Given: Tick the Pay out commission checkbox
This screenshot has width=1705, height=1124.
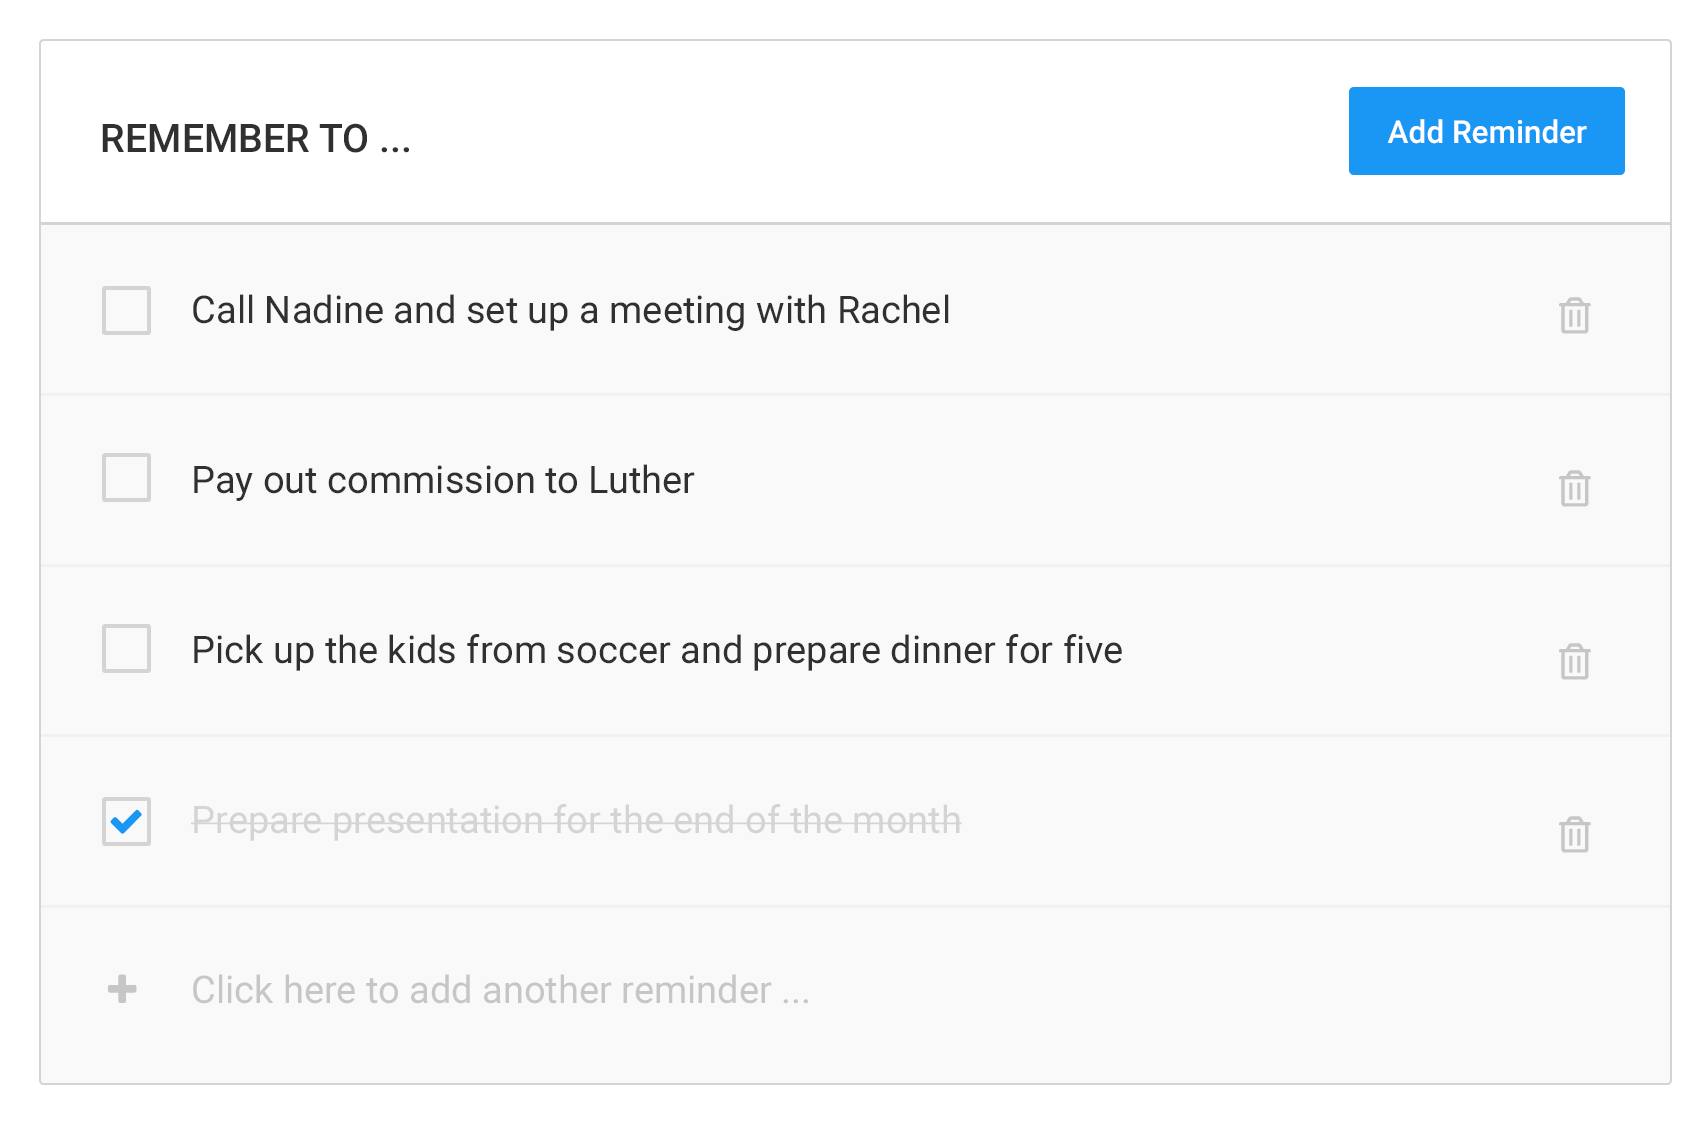Looking at the screenshot, I should [126, 477].
